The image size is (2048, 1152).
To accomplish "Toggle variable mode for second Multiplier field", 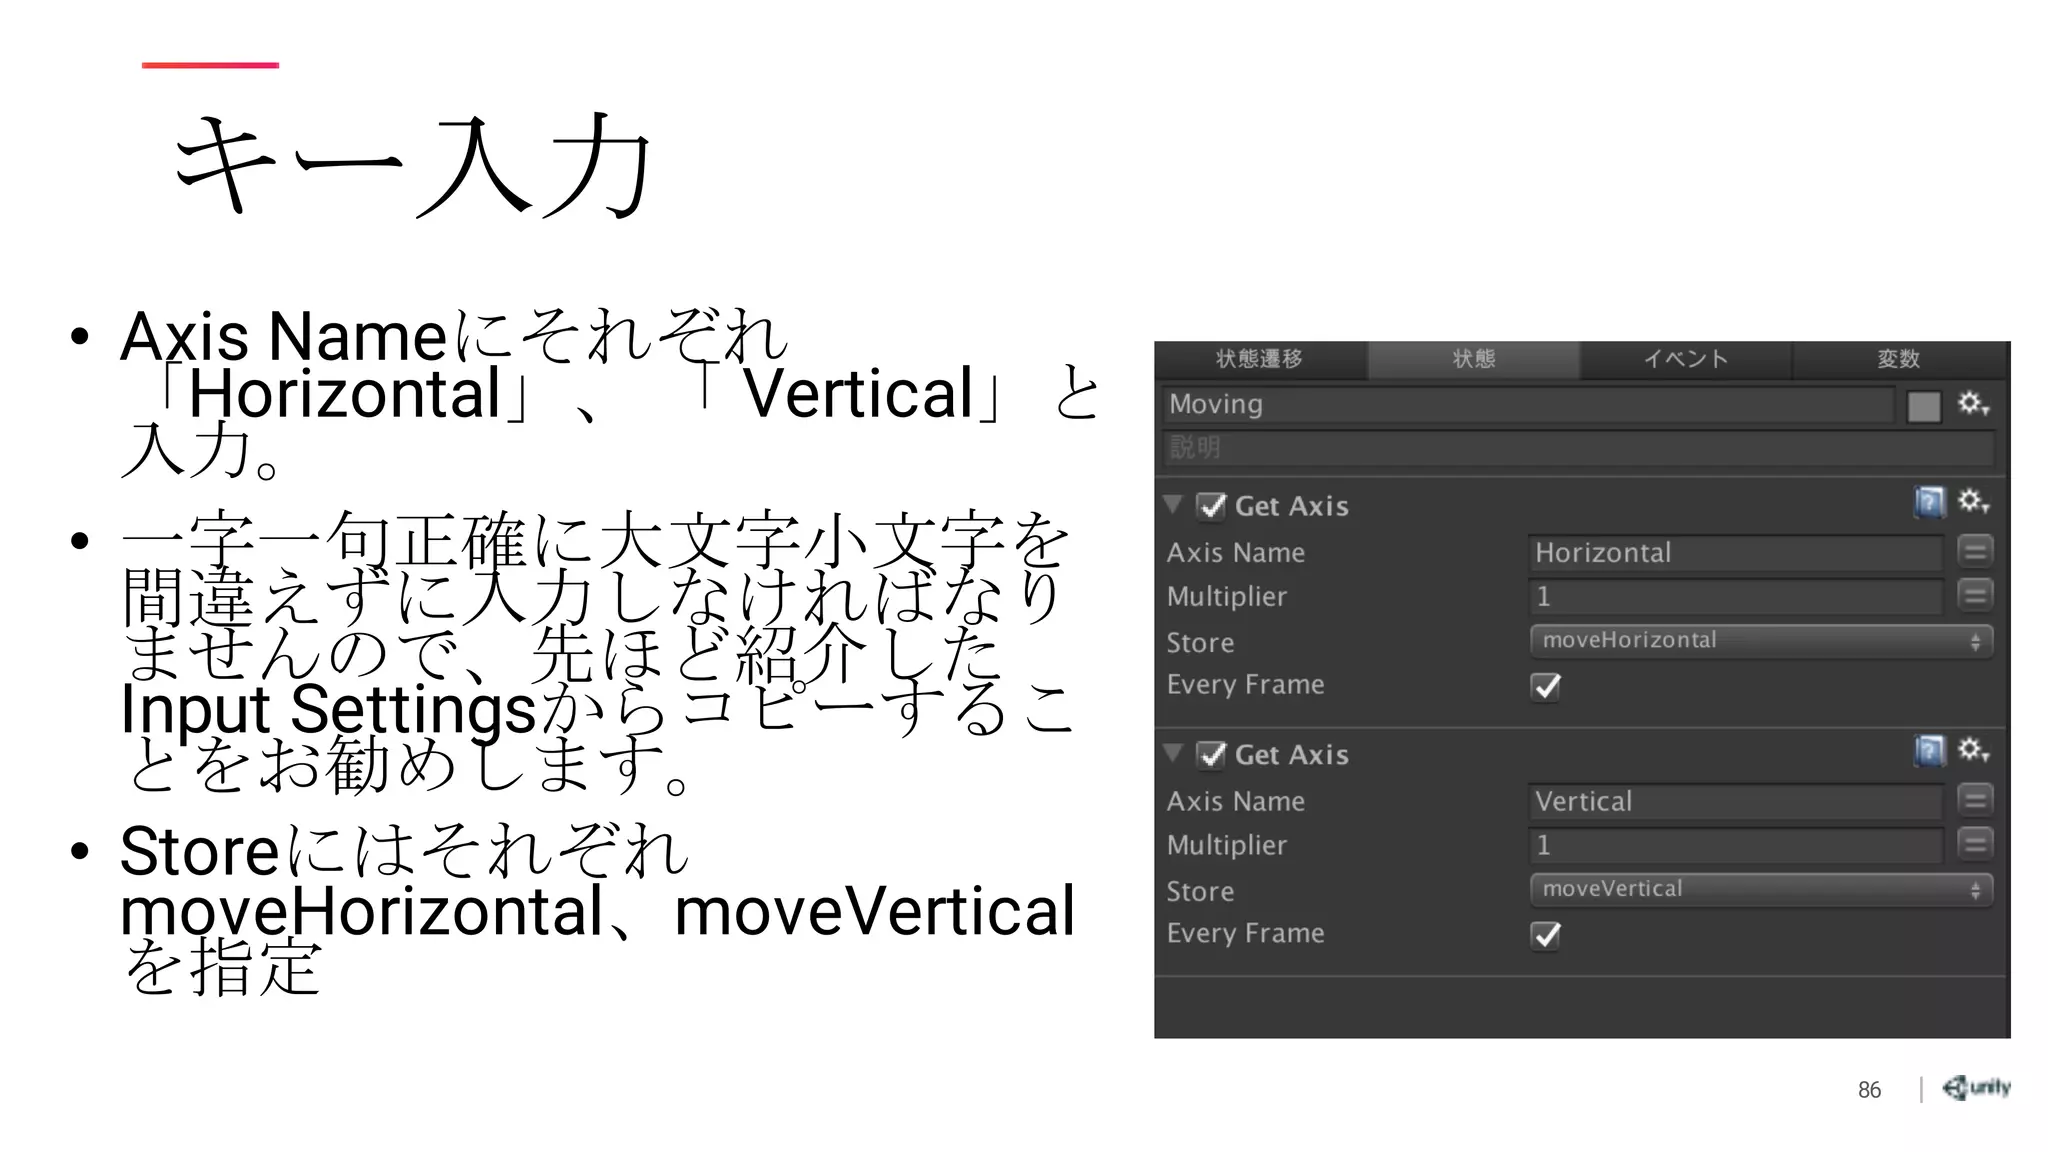I will (1975, 844).
